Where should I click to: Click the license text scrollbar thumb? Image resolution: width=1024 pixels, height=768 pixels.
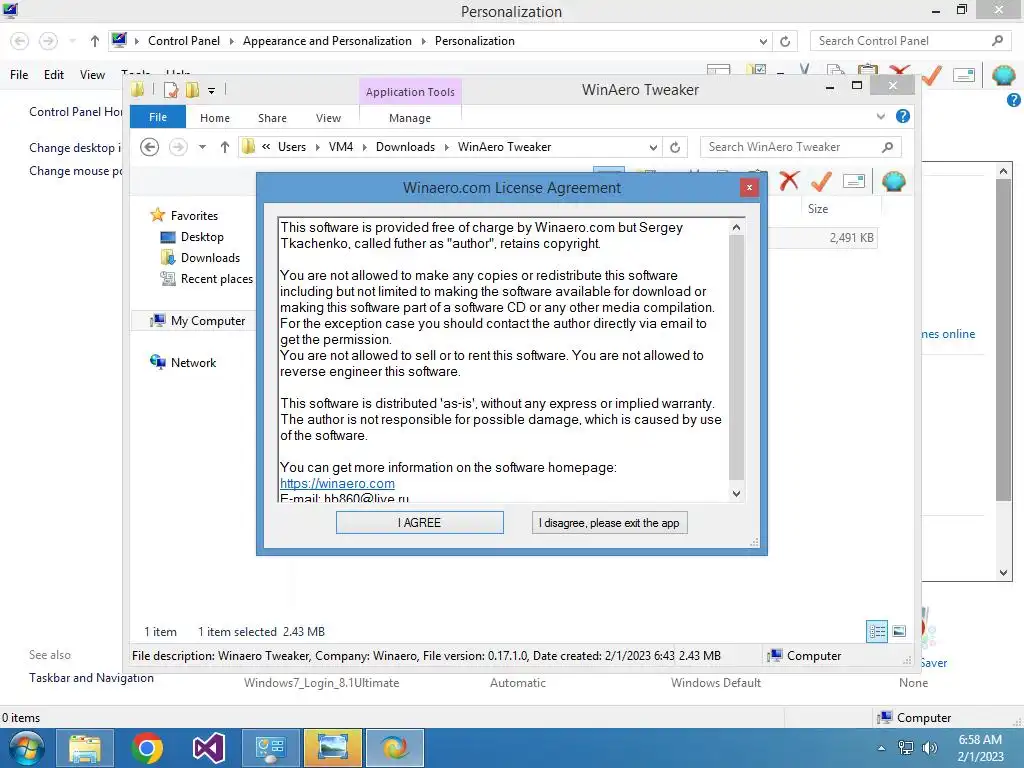pos(736,357)
